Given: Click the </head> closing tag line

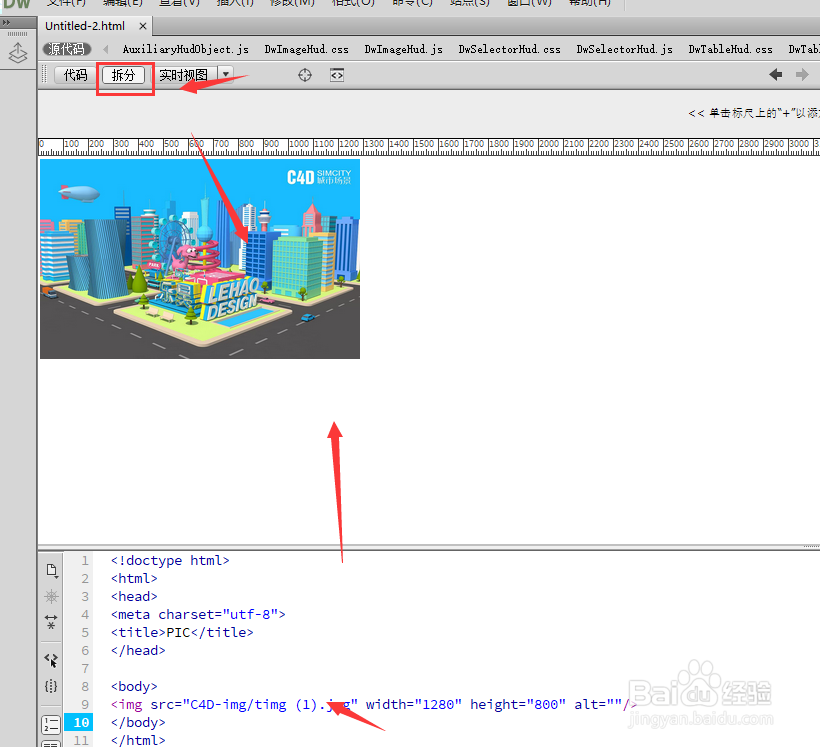Looking at the screenshot, I should pos(138,651).
